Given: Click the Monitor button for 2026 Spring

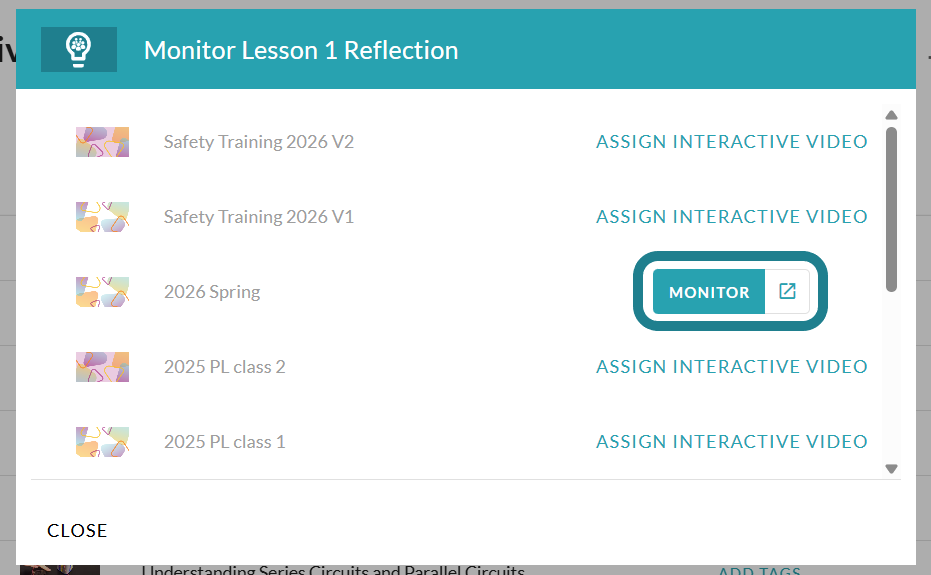Looking at the screenshot, I should point(709,292).
